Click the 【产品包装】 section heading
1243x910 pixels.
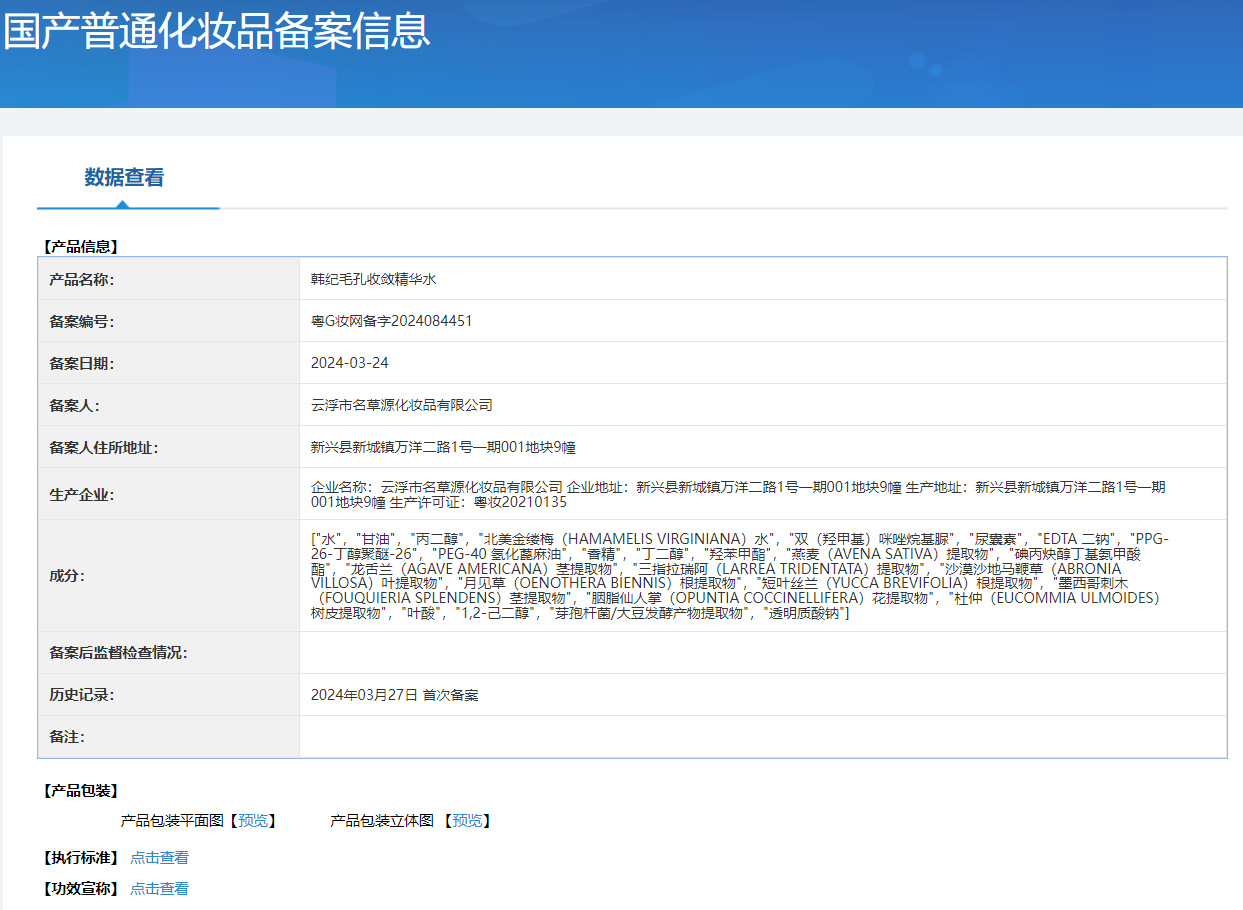pos(80,791)
